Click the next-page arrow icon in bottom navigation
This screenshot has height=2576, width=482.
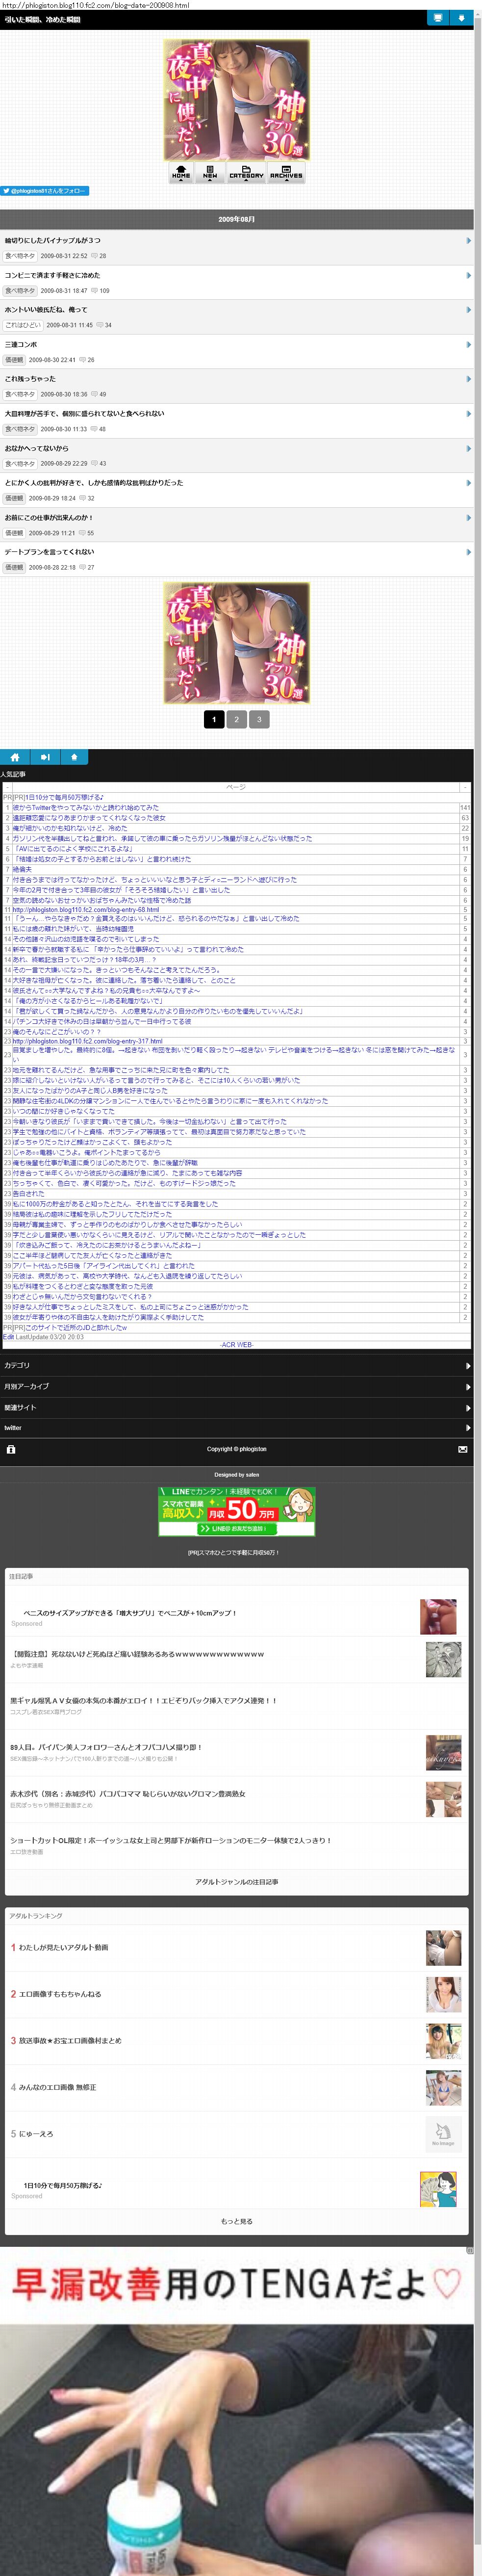tap(44, 757)
